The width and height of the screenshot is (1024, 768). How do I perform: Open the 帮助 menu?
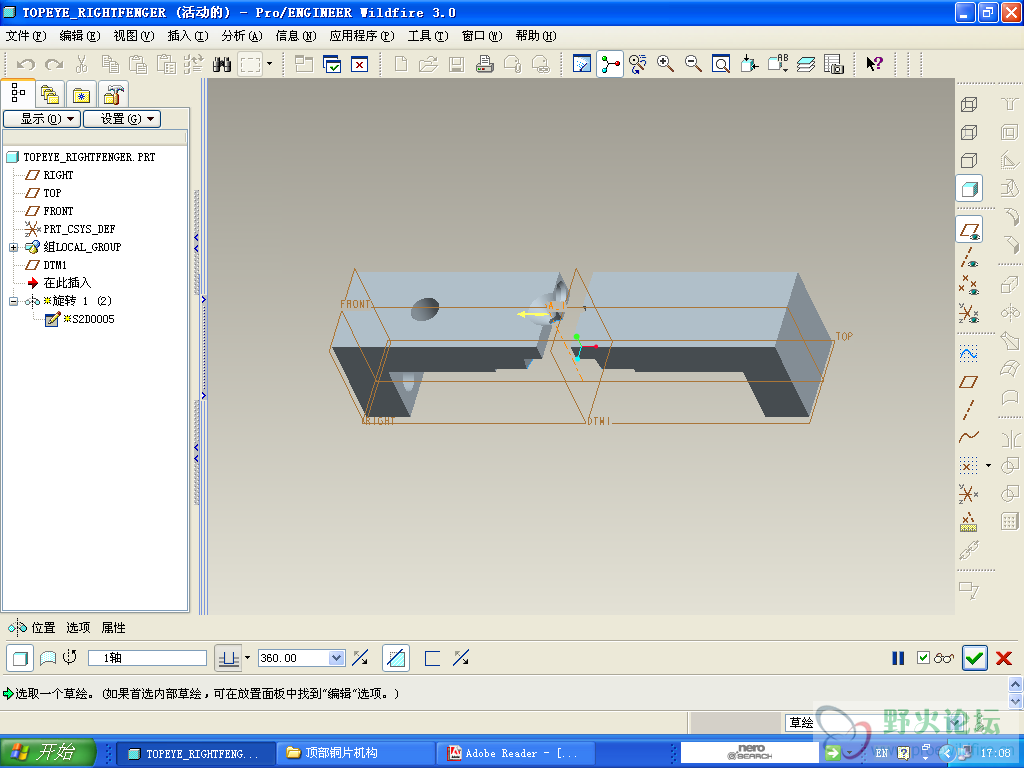point(536,36)
